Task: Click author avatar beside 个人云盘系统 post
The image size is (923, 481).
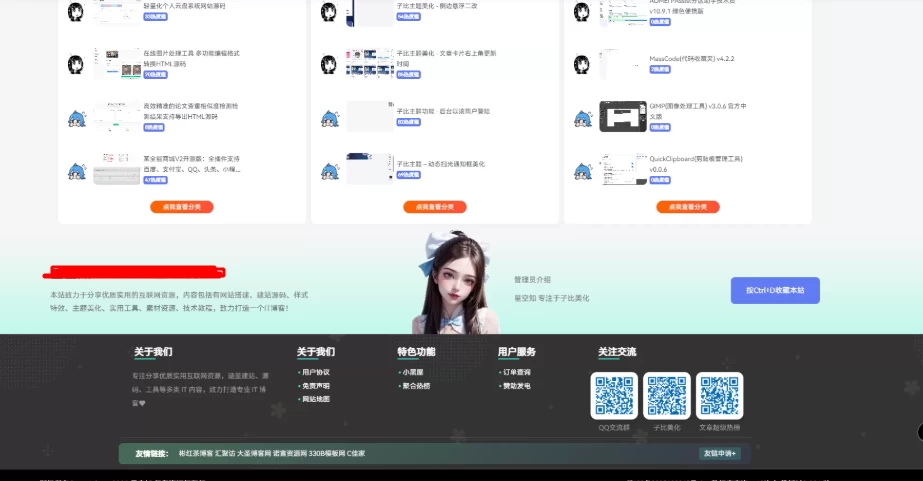Action: [75, 12]
